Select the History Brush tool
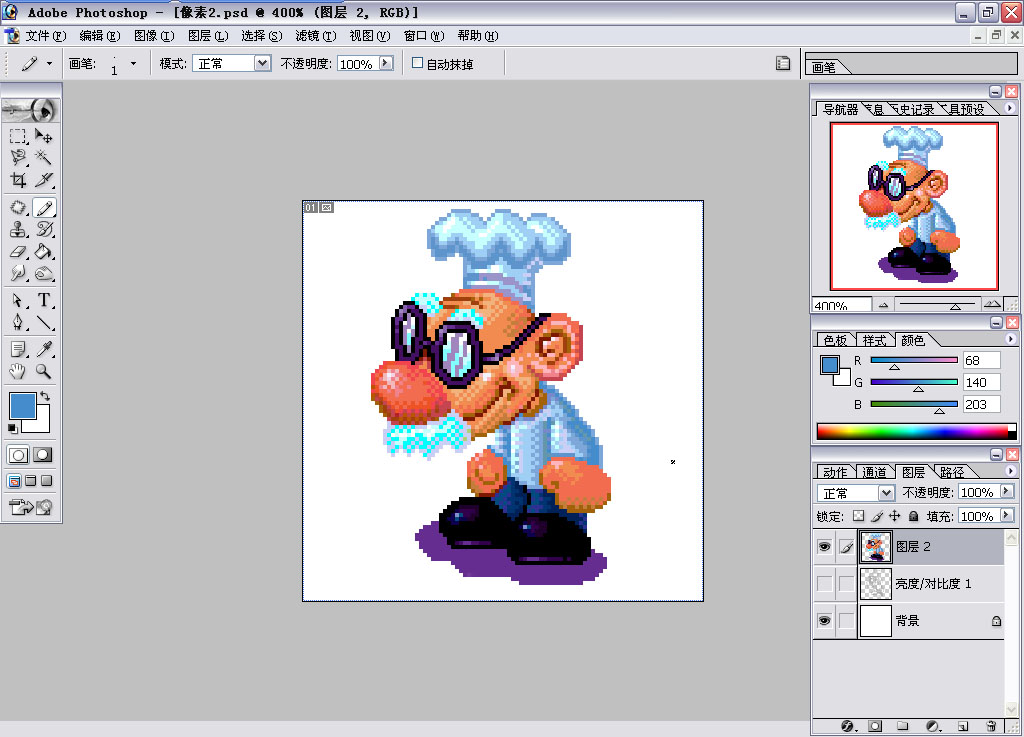Viewport: 1024px width, 737px height. [x=44, y=229]
